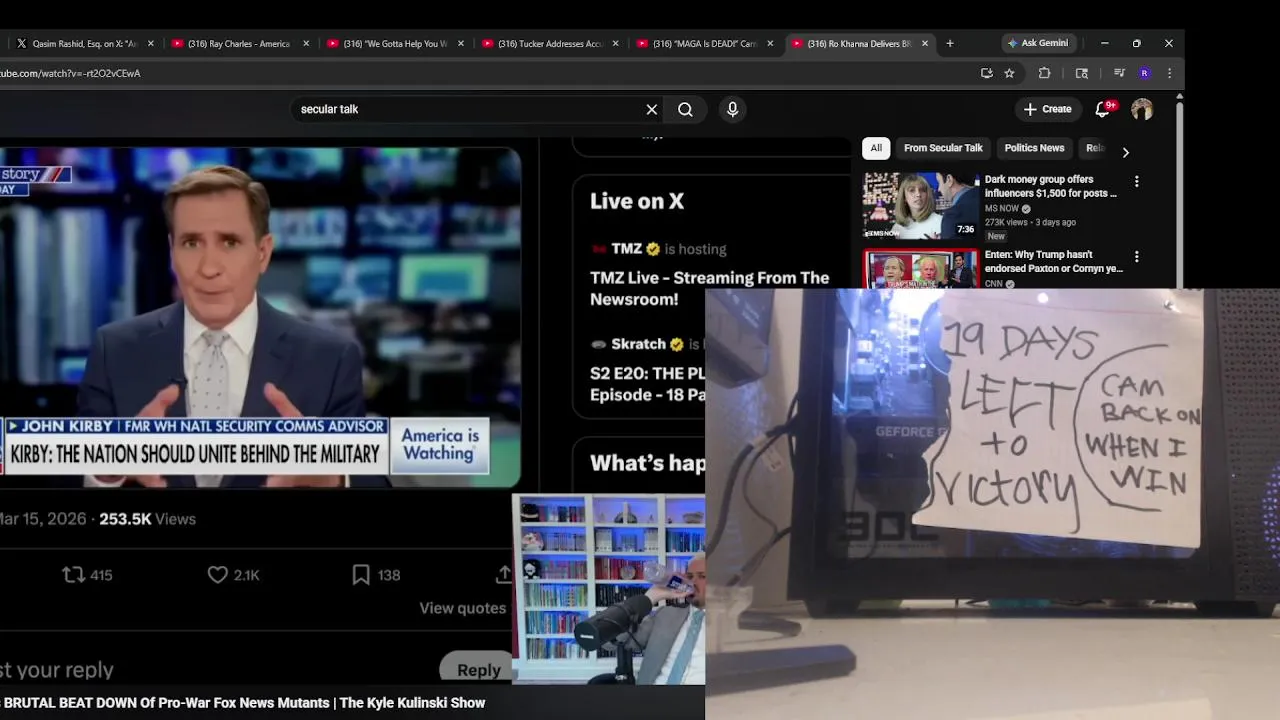Clear the search box with the X icon
This screenshot has width=1280, height=720.
click(652, 109)
